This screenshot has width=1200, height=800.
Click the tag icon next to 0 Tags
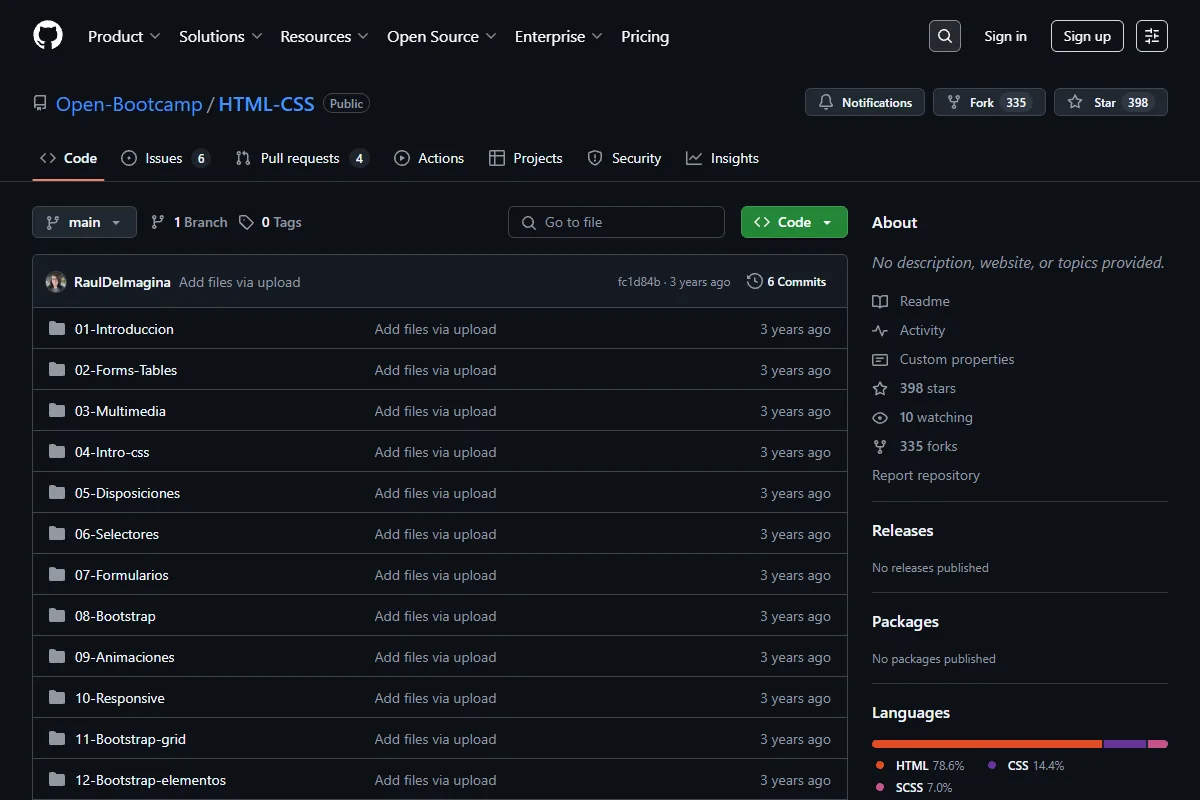pyautogui.click(x=246, y=222)
